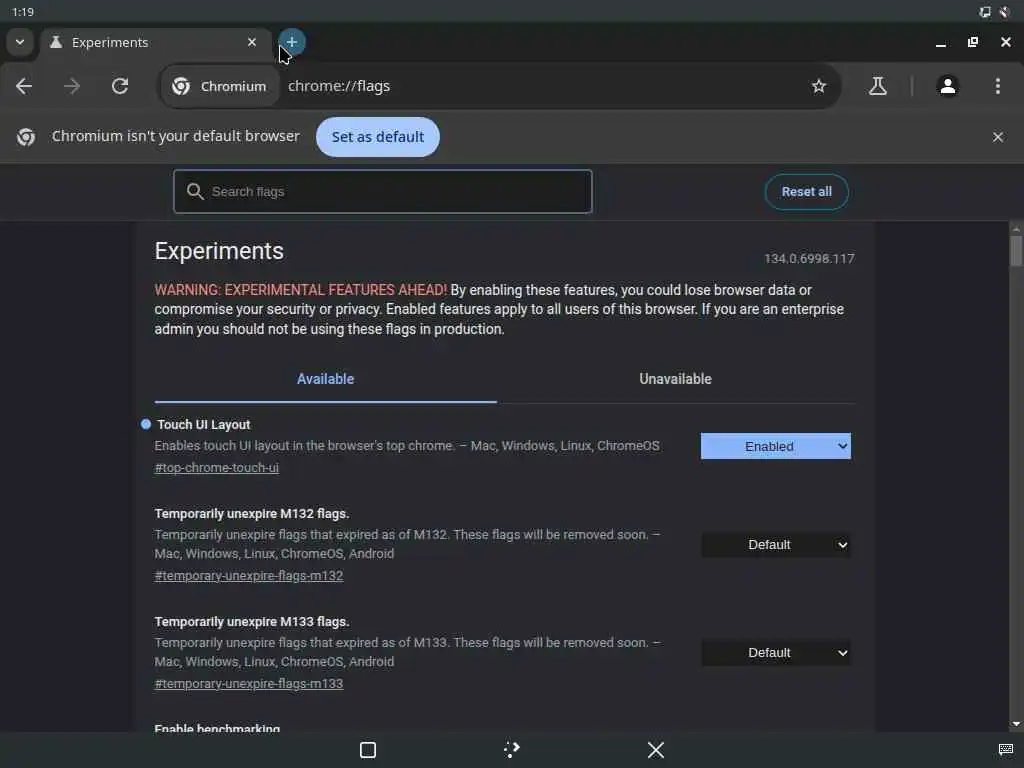This screenshot has width=1024, height=768.
Task: Select the Experiments browser tab
Action: [x=156, y=43]
